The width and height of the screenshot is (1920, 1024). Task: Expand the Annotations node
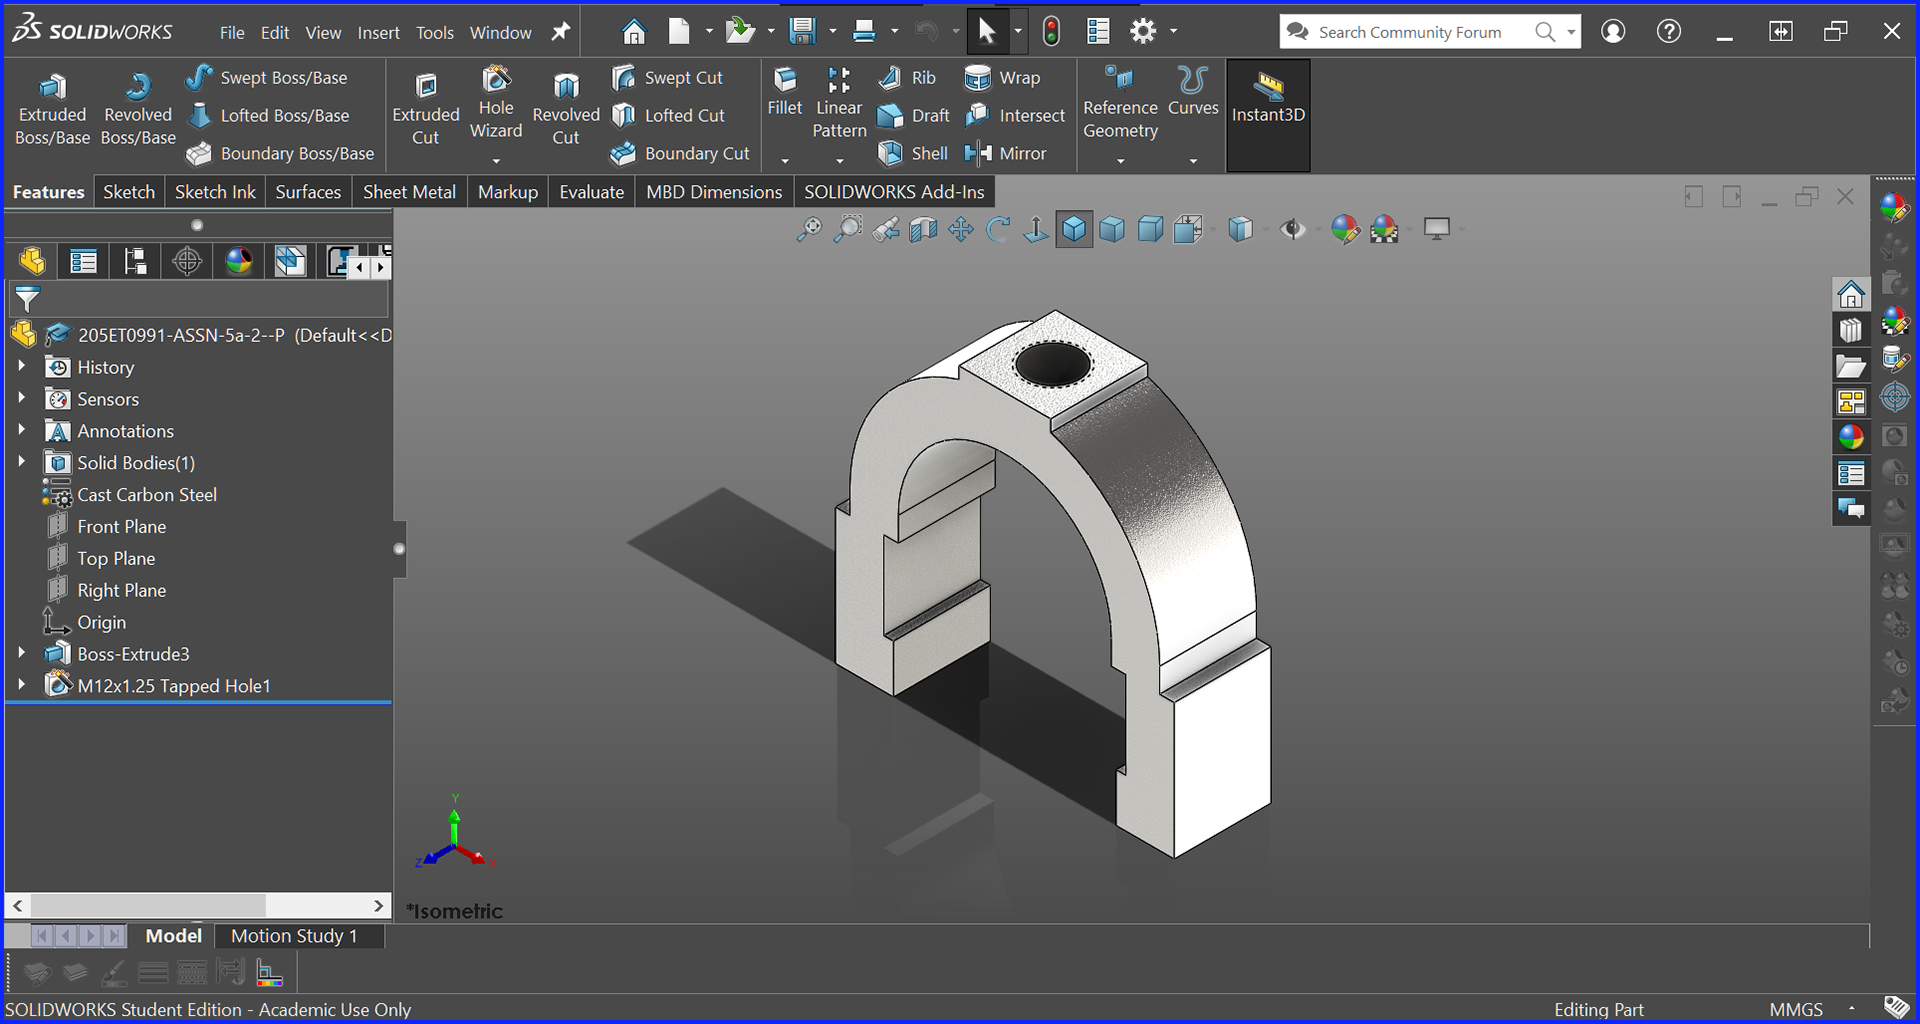click(x=22, y=431)
